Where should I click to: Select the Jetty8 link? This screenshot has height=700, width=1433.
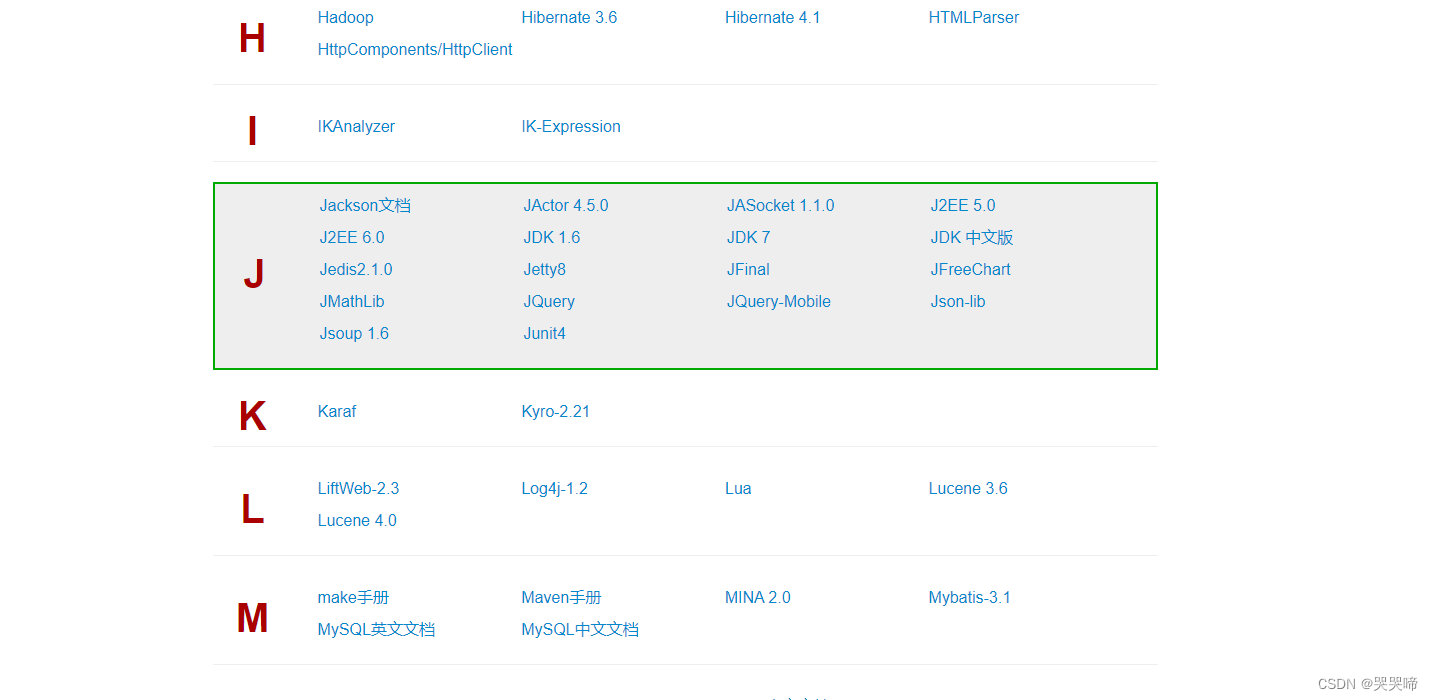point(544,269)
